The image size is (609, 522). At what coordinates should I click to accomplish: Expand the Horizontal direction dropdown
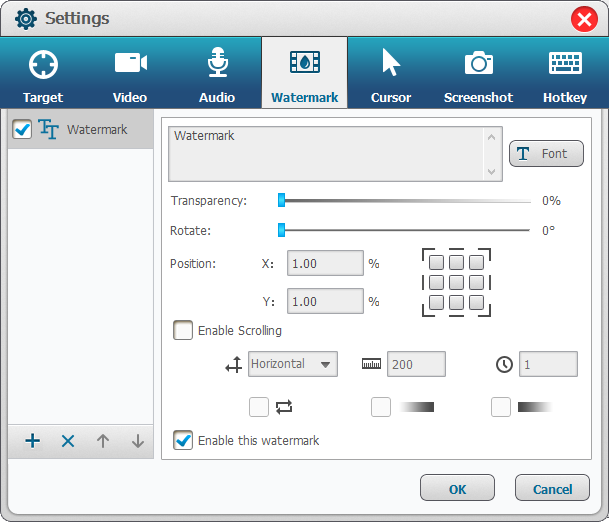tap(293, 364)
